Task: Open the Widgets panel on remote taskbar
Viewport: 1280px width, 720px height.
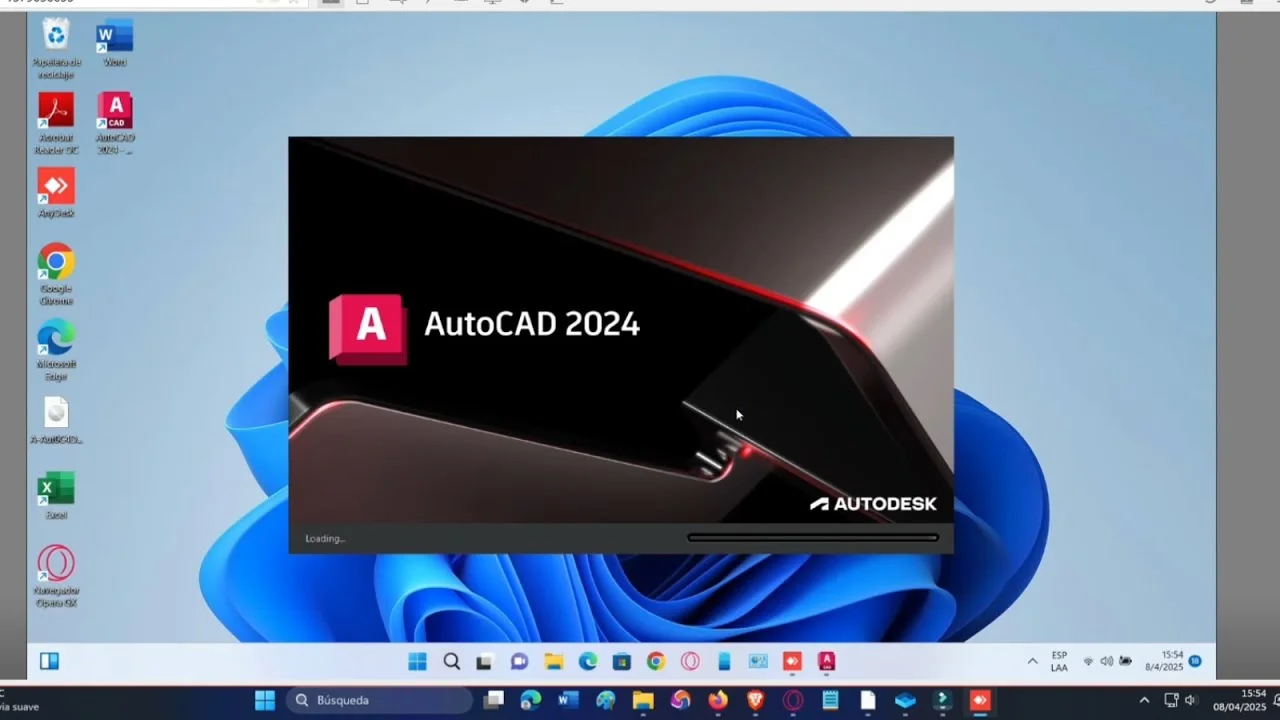Action: point(49,661)
